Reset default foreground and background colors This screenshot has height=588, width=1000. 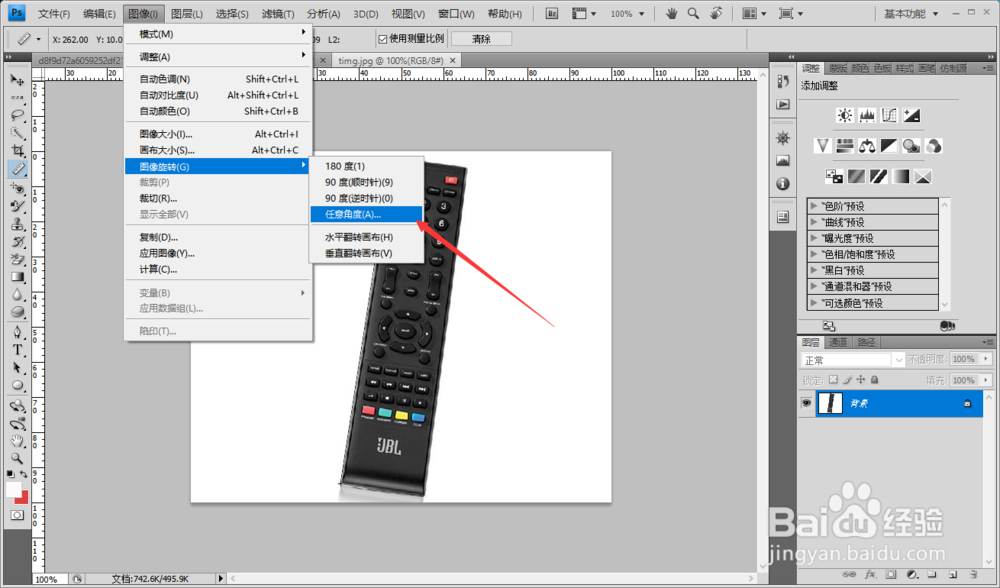pyautogui.click(x=10, y=474)
